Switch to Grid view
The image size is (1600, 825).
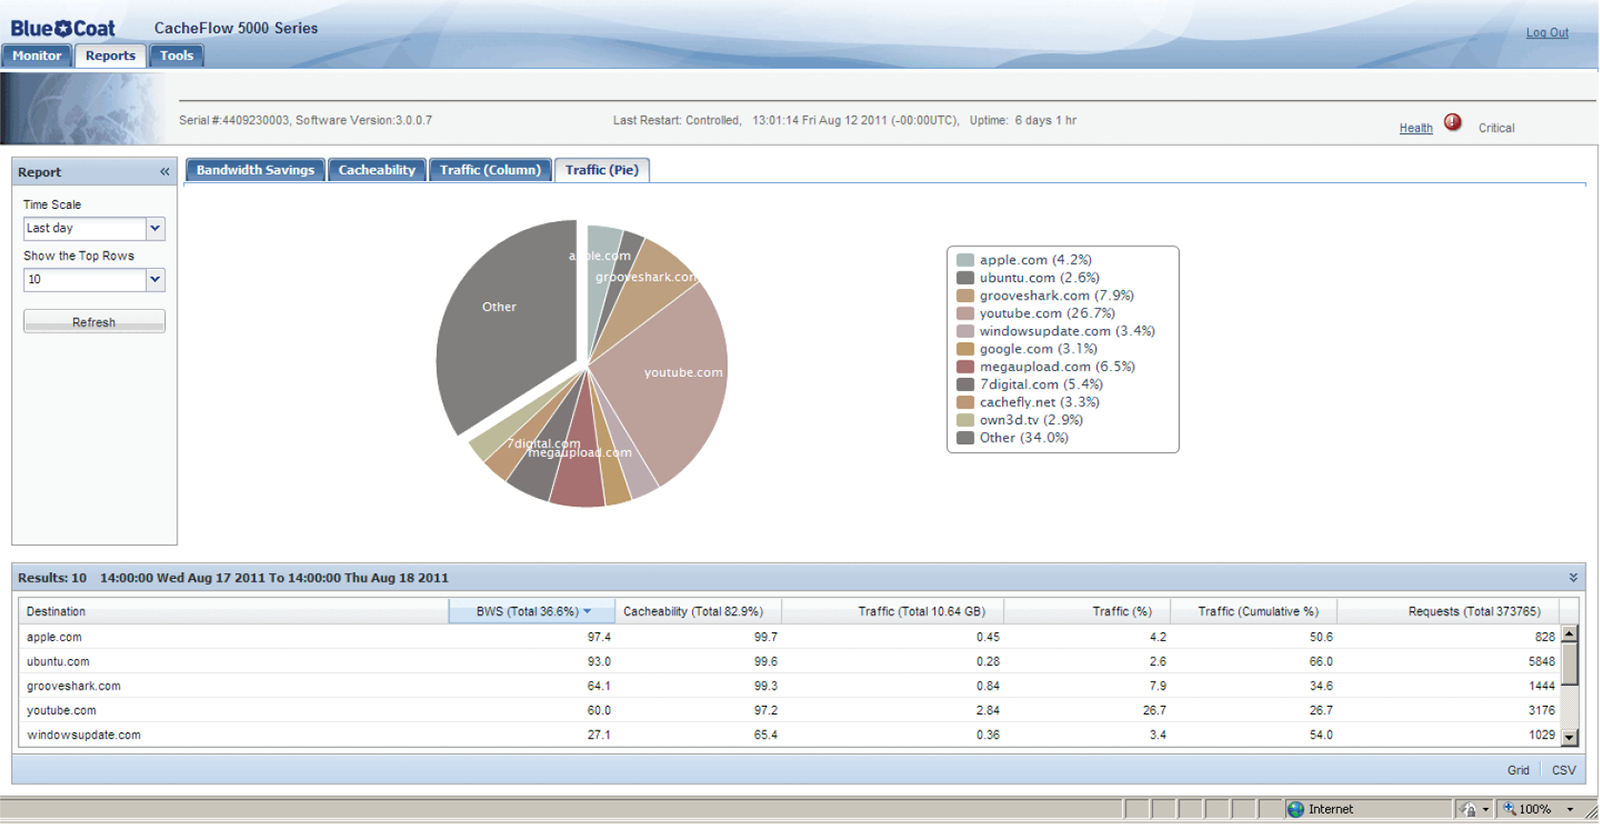pos(1518,770)
